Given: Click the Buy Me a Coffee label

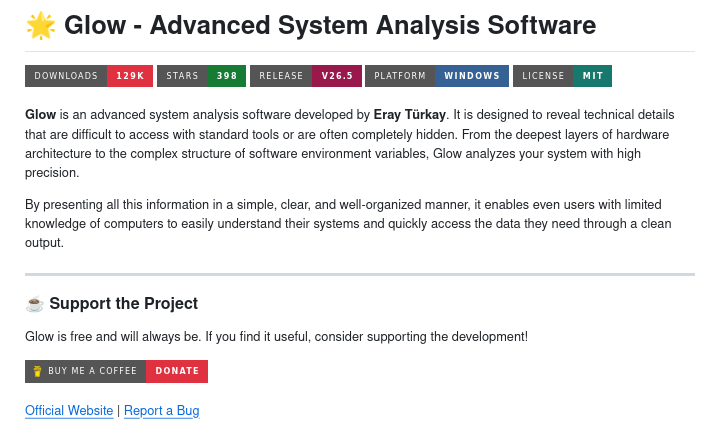Looking at the screenshot, I should click(x=92, y=371).
